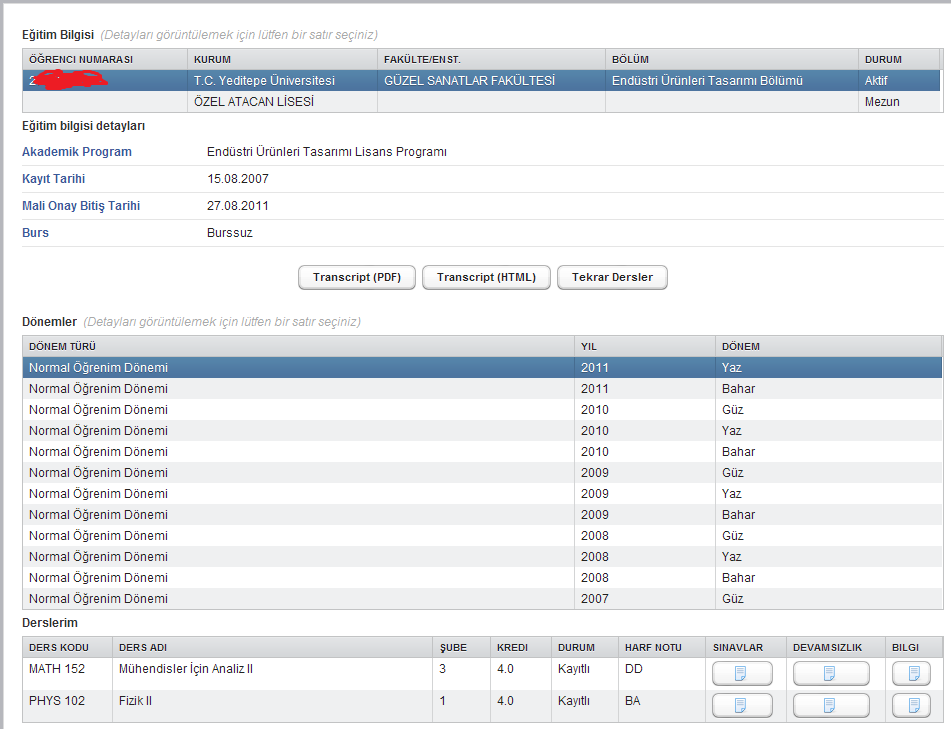This screenshot has width=951, height=729.
Task: Select the 2010 Güz term row
Action: point(482,409)
